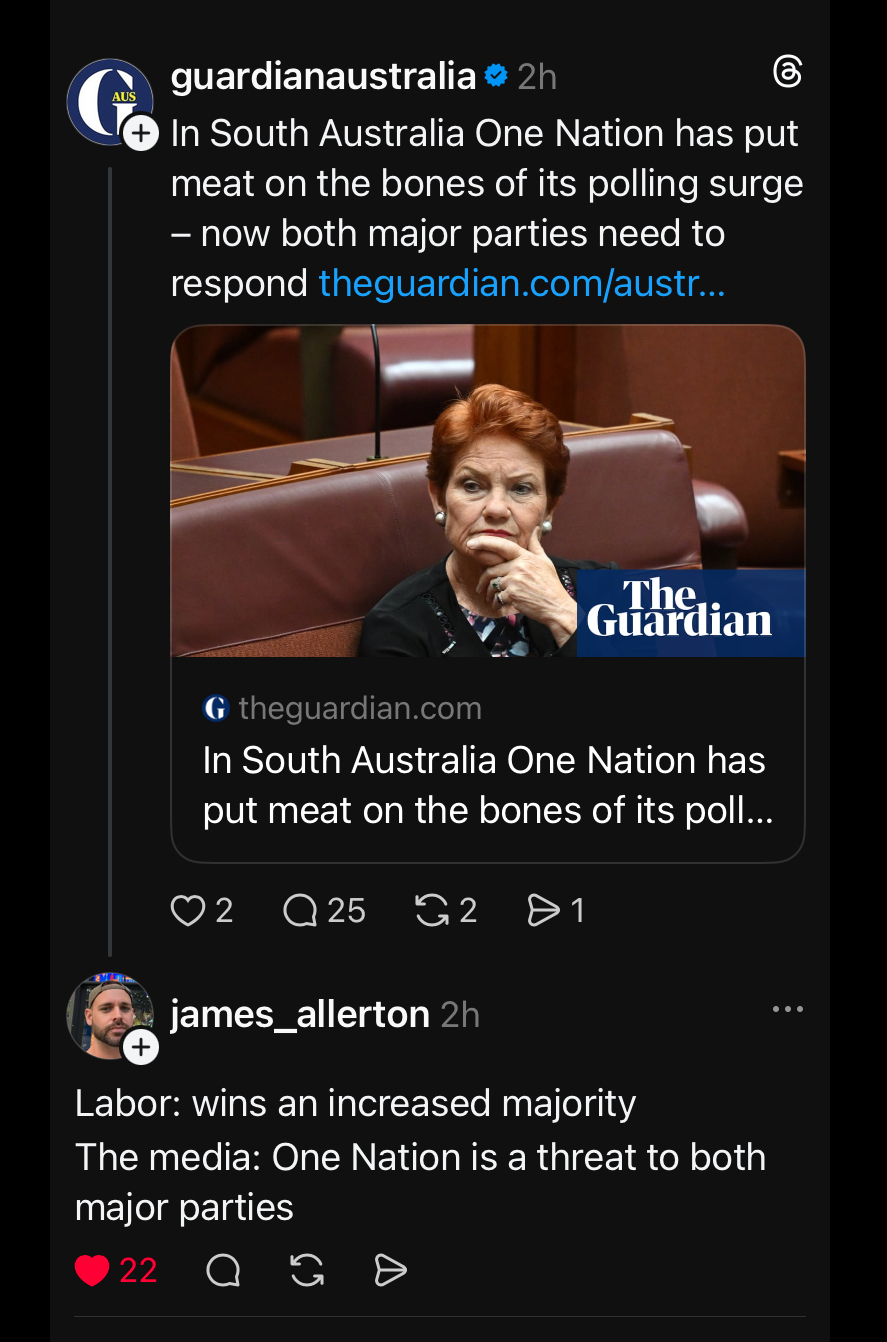887x1342 pixels.
Task: Repost the guardianaustralia post
Action: pyautogui.click(x=432, y=910)
